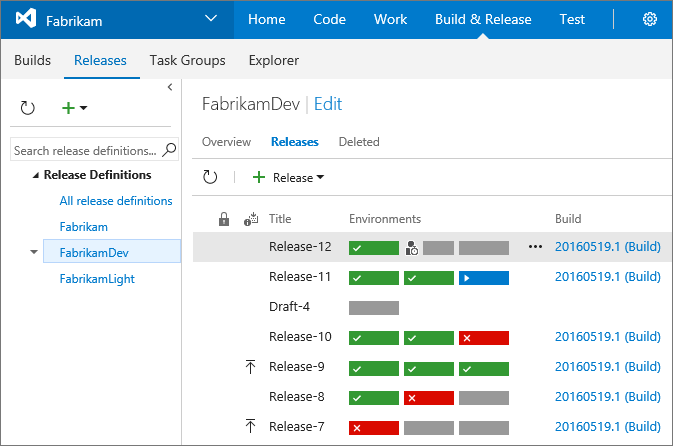Click the pending approval icon on Release-12

tap(411, 247)
